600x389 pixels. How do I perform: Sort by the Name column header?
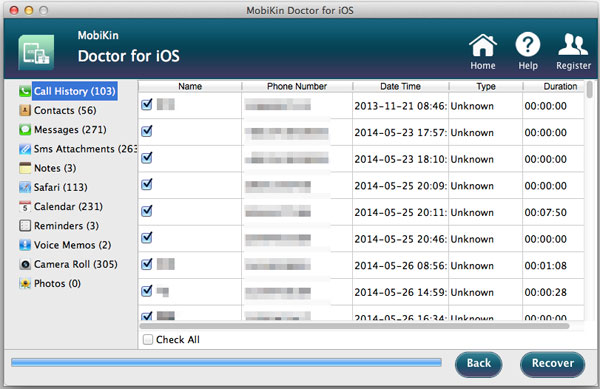pyautogui.click(x=190, y=86)
